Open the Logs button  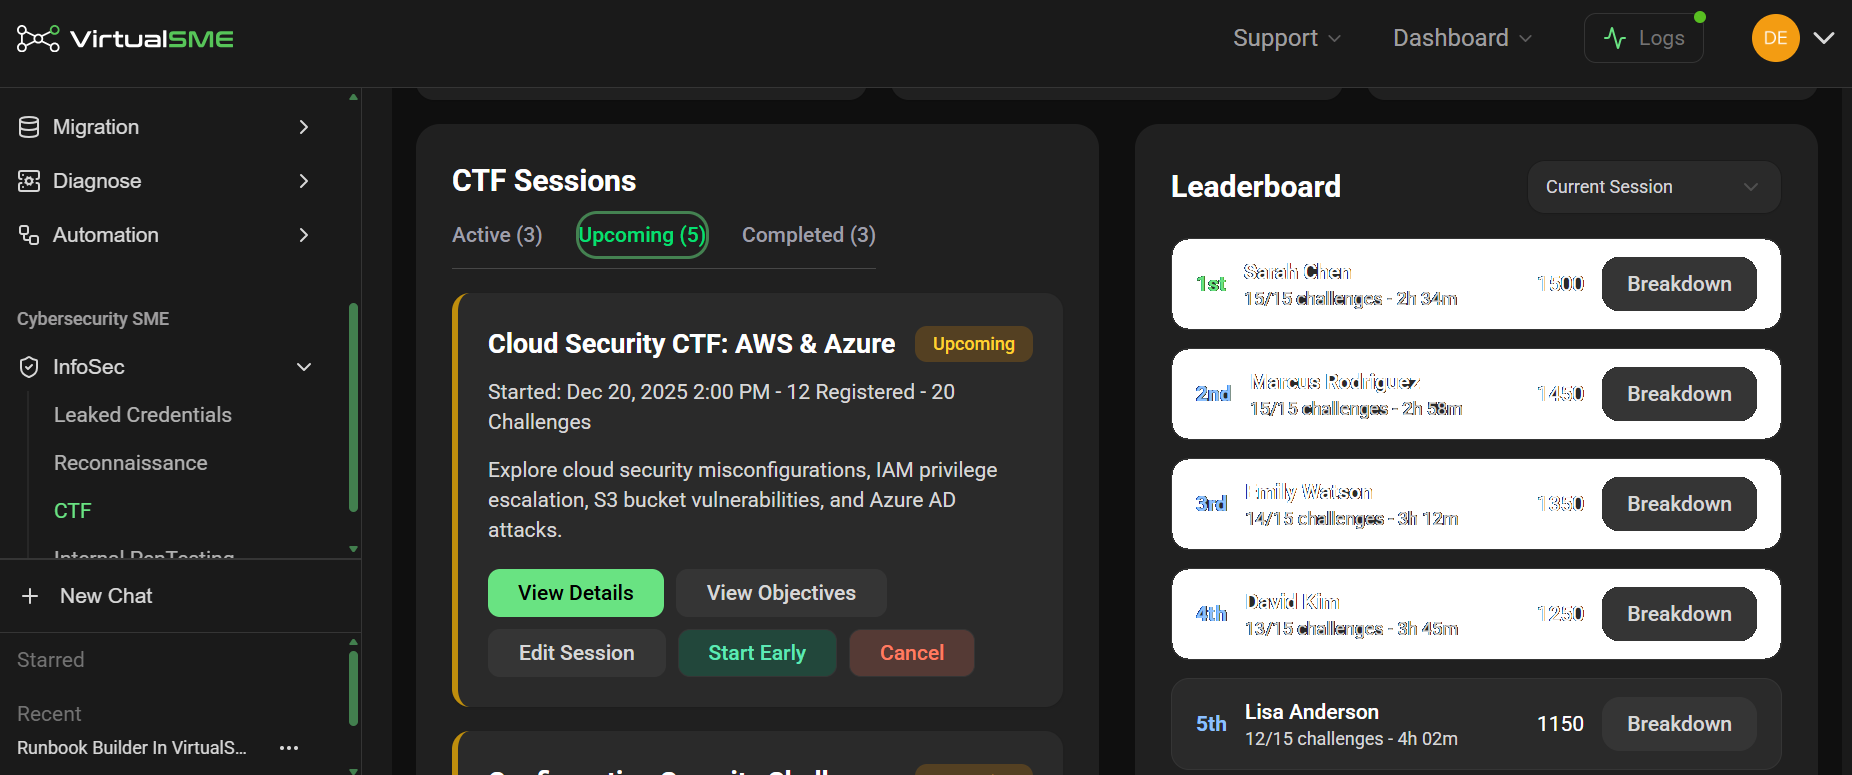click(1644, 38)
